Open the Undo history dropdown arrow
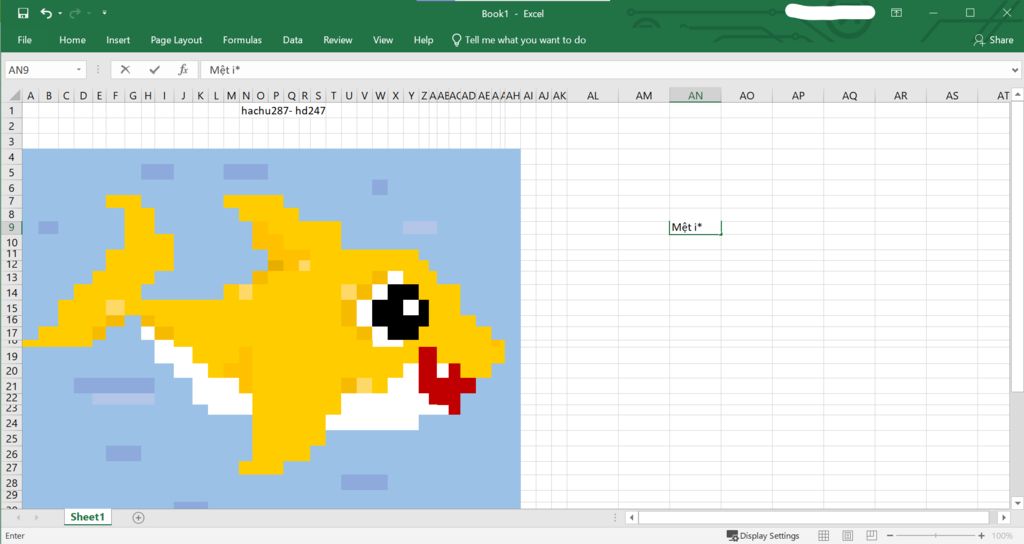 coord(60,13)
